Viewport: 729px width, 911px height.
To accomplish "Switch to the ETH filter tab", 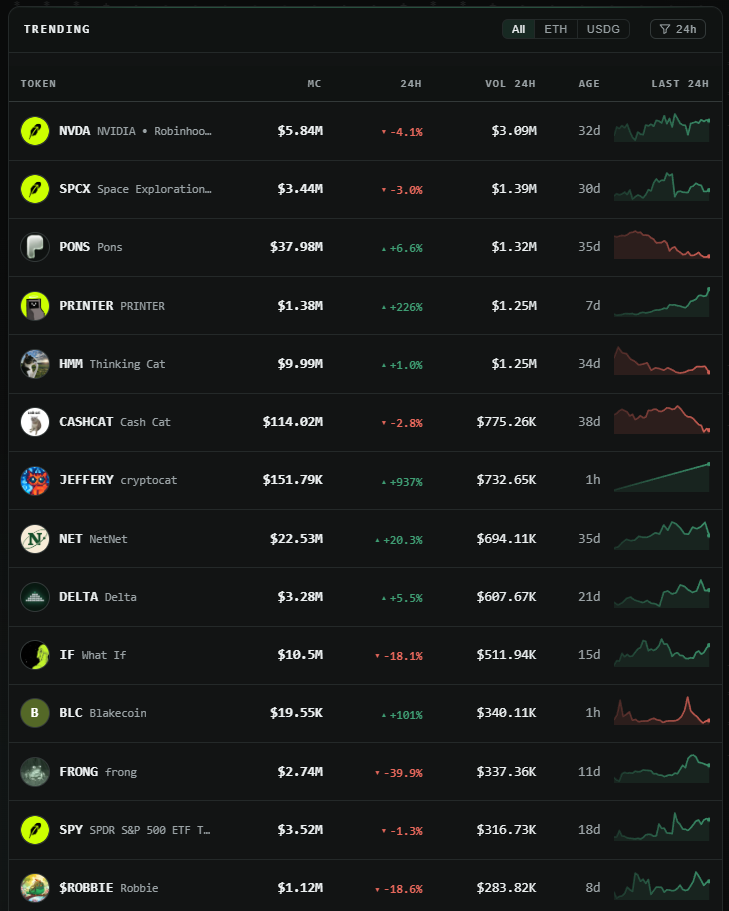I will 556,29.
